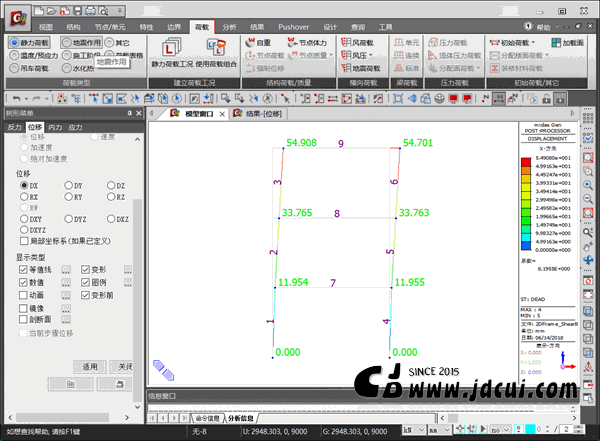Click the print icon in quick access toolbar
The image size is (600, 441).
coord(90,11)
